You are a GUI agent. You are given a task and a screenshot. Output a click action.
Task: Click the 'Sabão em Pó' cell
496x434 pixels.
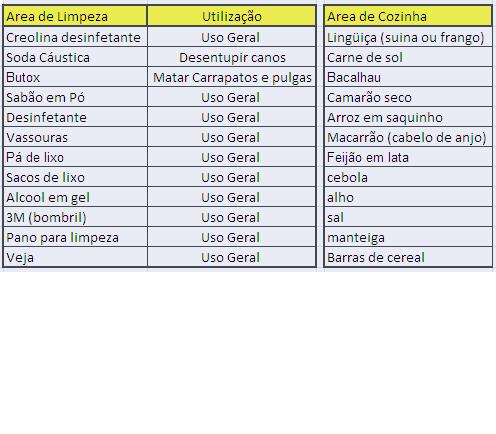point(75,97)
